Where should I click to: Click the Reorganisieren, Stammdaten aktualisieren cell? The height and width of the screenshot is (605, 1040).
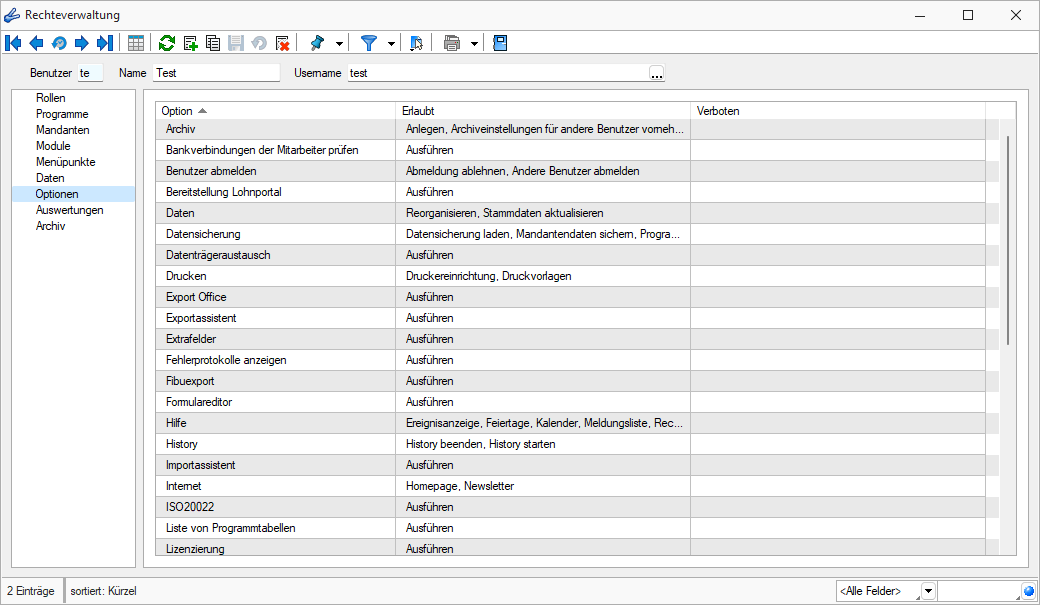pyautogui.click(x=543, y=213)
